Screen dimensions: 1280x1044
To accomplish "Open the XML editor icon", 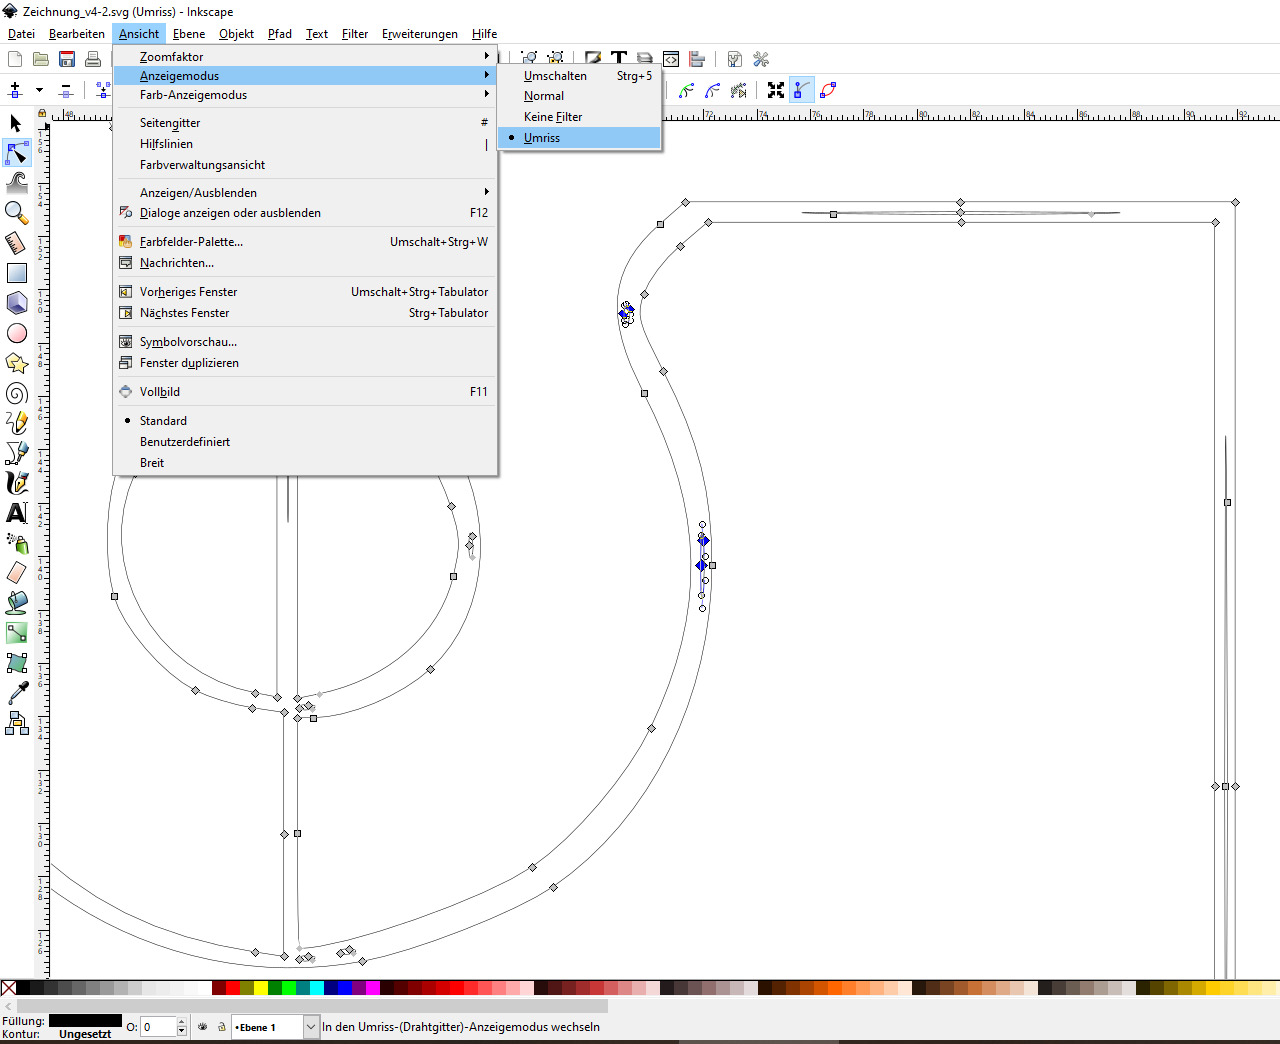I will pos(671,59).
